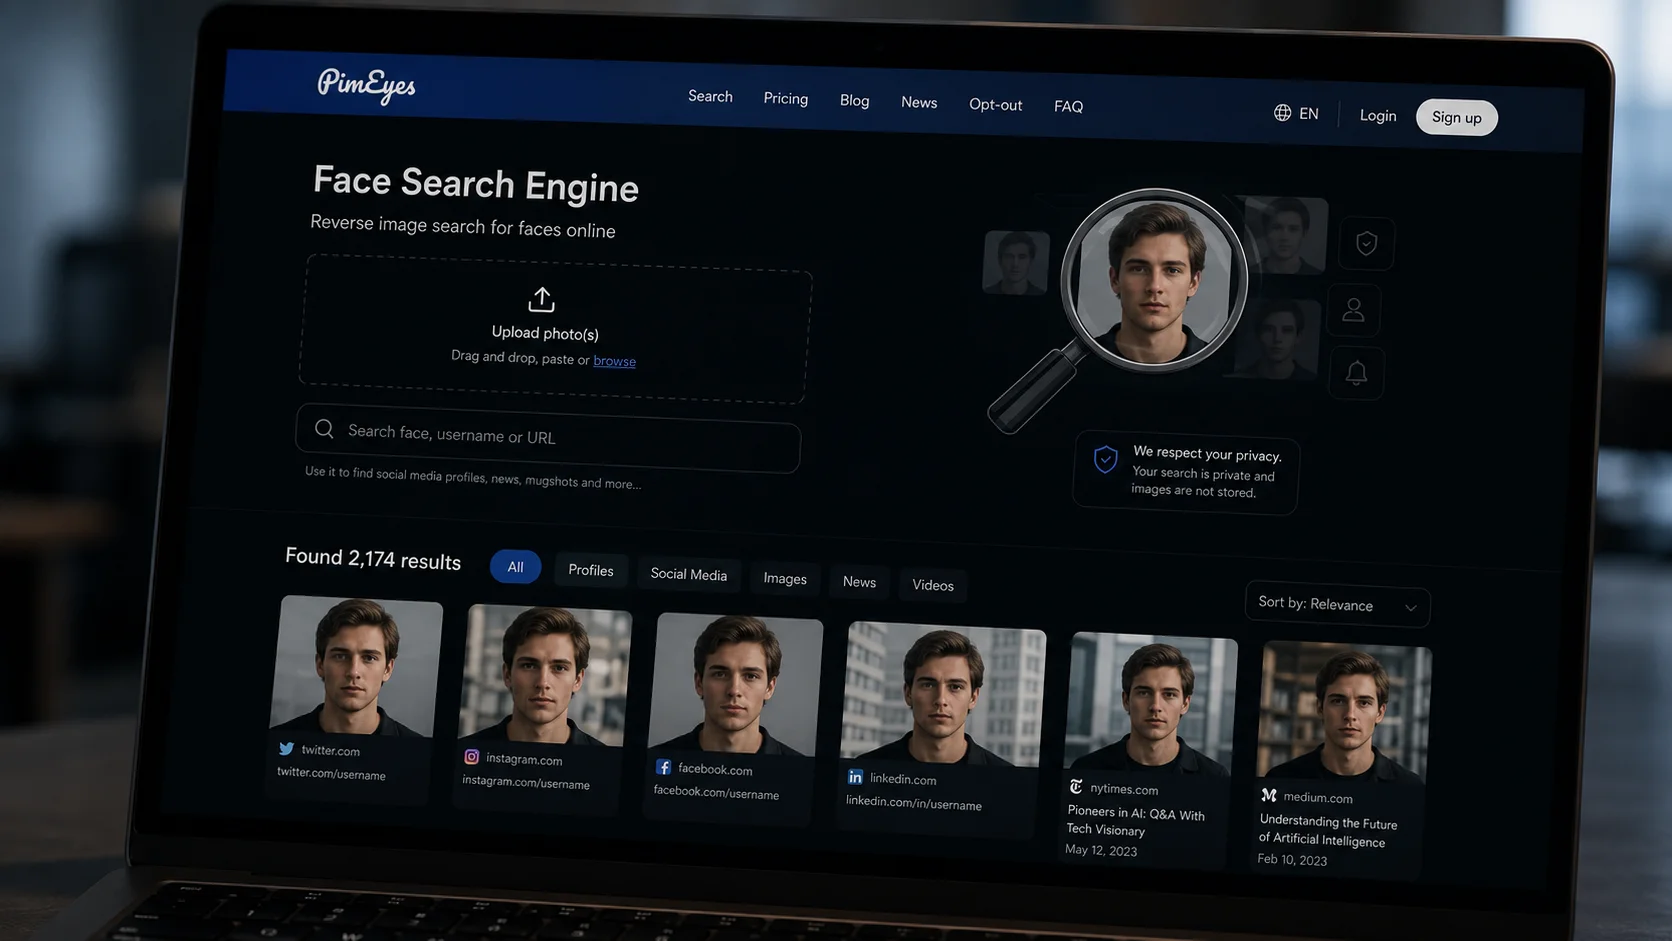
Task: Open the facebook.com result thumbnail
Action: (736, 686)
